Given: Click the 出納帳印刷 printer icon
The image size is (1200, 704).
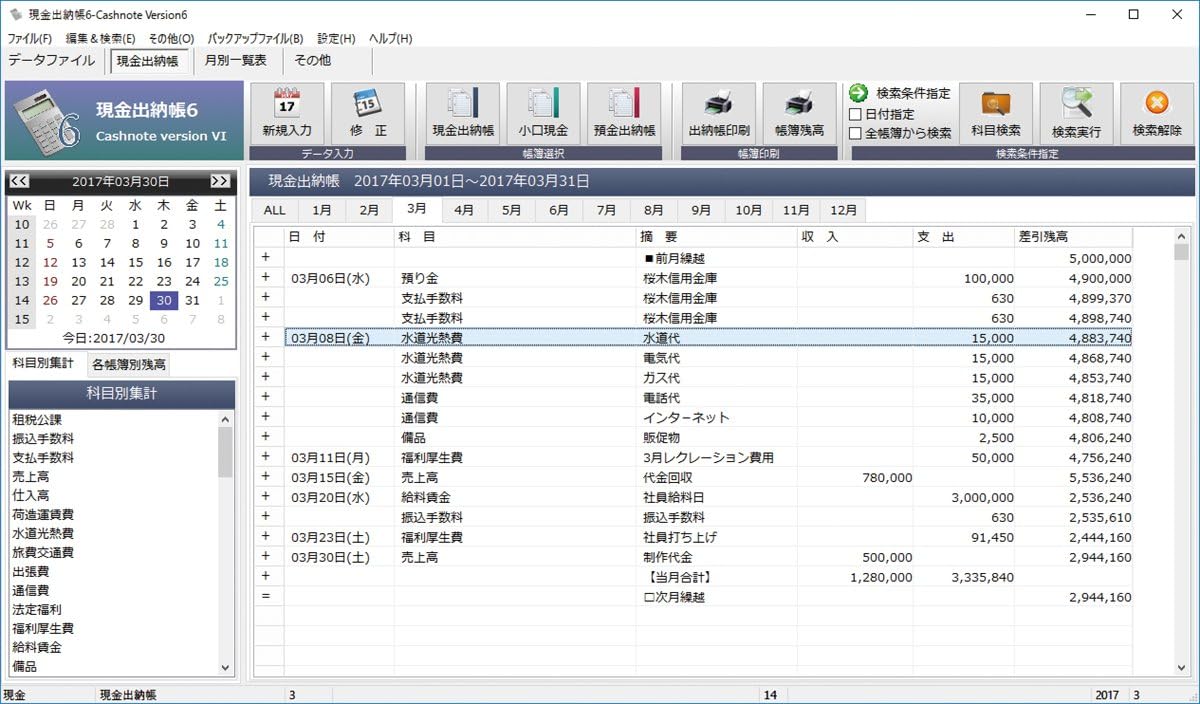Looking at the screenshot, I should (x=719, y=104).
